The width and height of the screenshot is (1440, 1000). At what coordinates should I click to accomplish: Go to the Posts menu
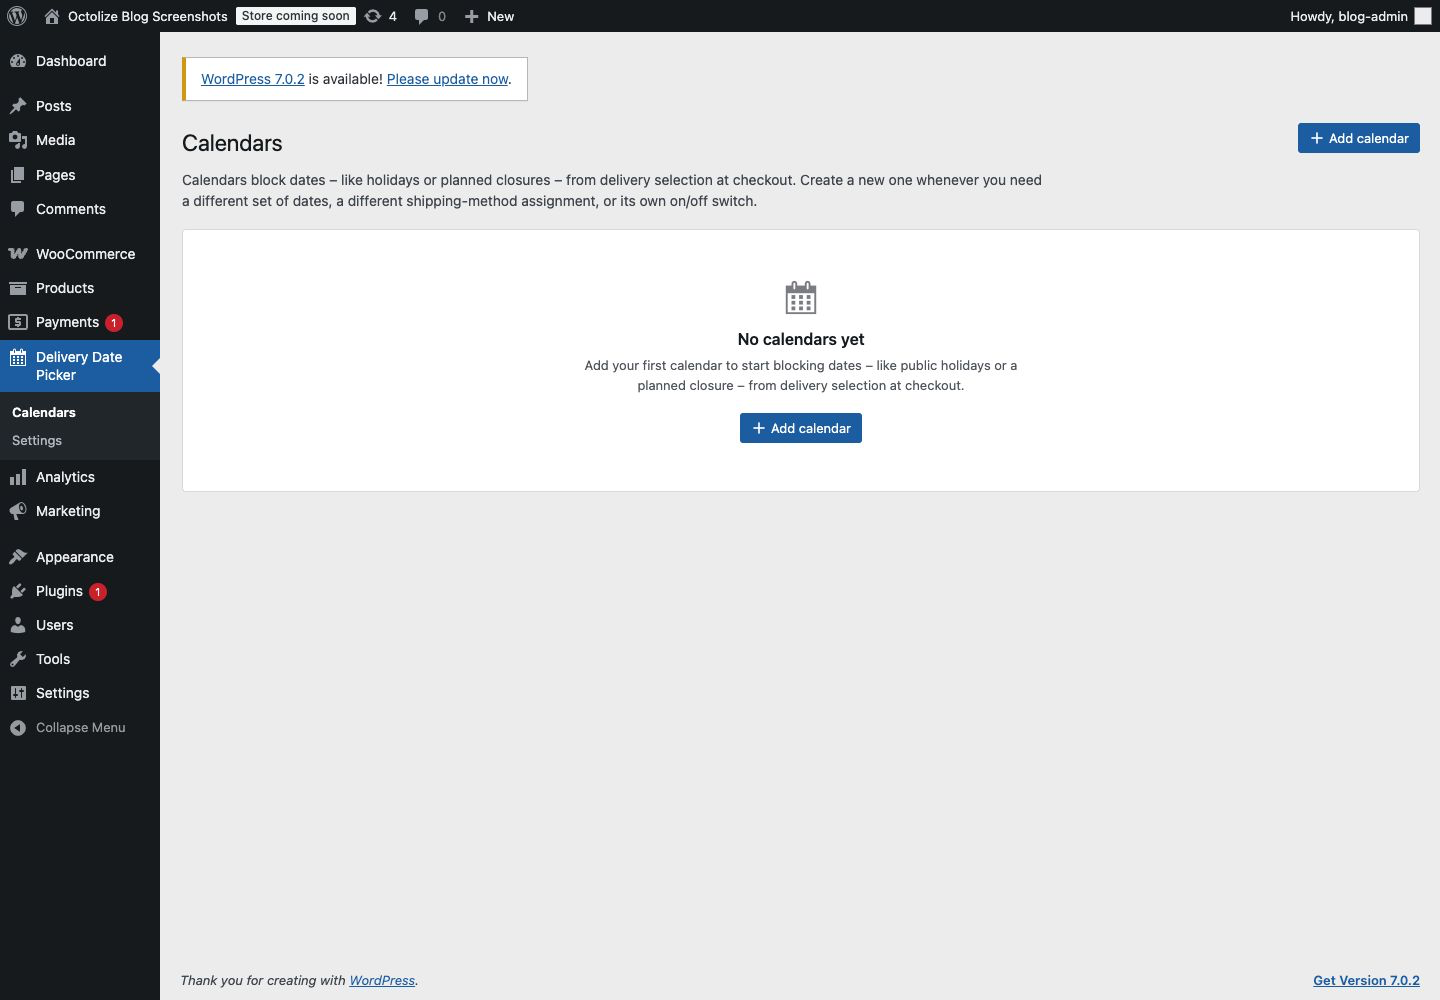pos(54,106)
